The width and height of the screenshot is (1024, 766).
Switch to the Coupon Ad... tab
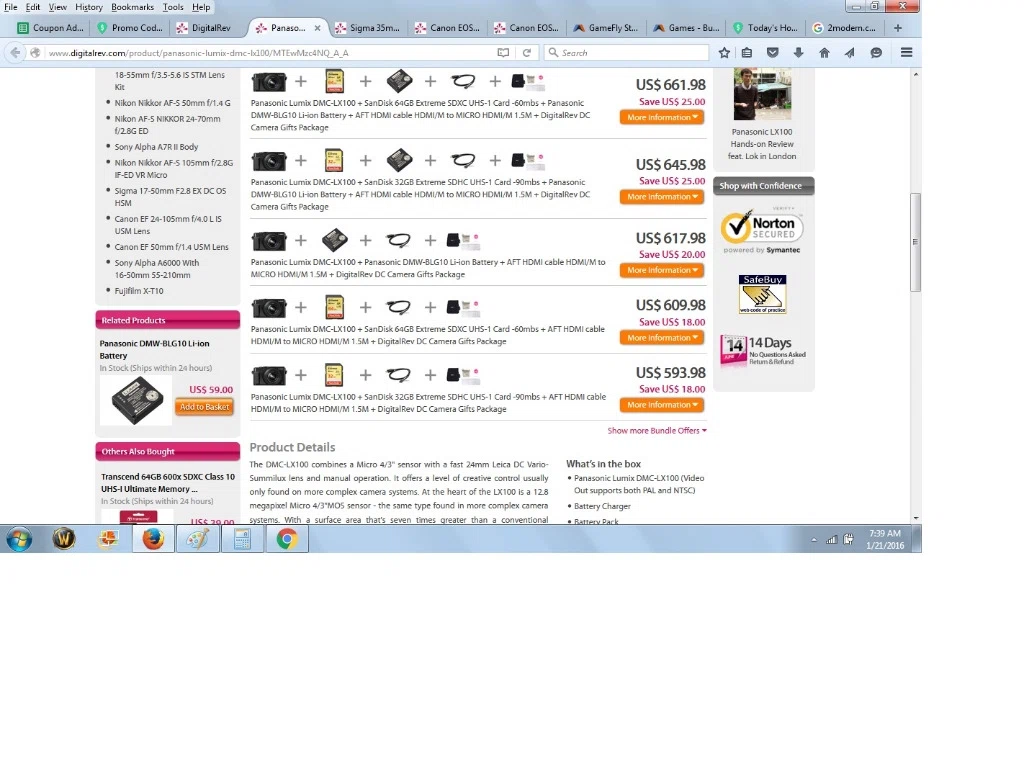click(51, 28)
